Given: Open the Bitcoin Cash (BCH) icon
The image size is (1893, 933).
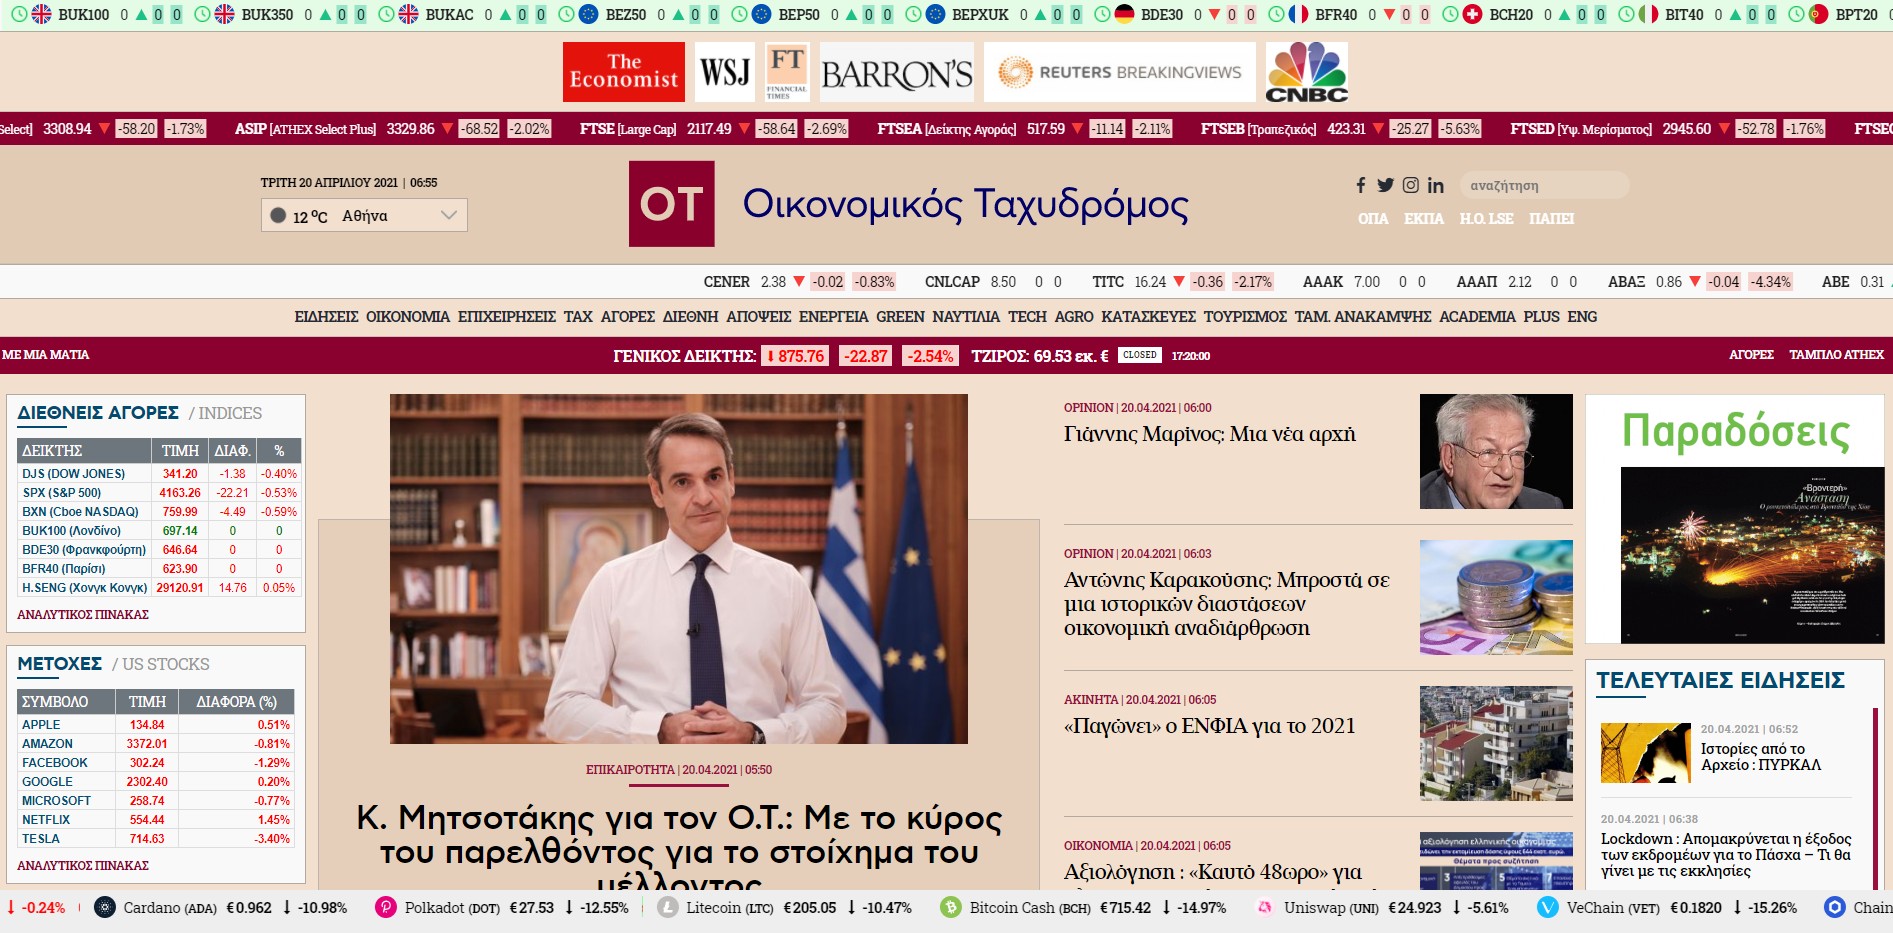Looking at the screenshot, I should (x=950, y=908).
